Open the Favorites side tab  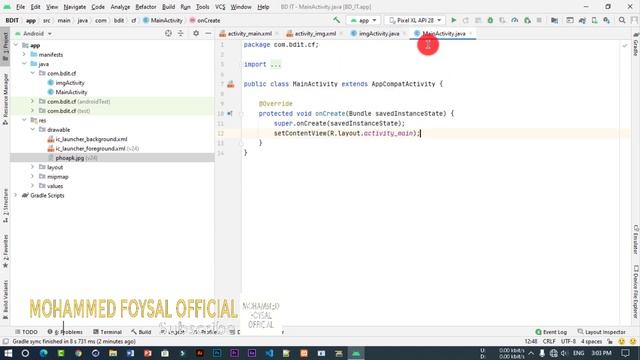(5, 251)
